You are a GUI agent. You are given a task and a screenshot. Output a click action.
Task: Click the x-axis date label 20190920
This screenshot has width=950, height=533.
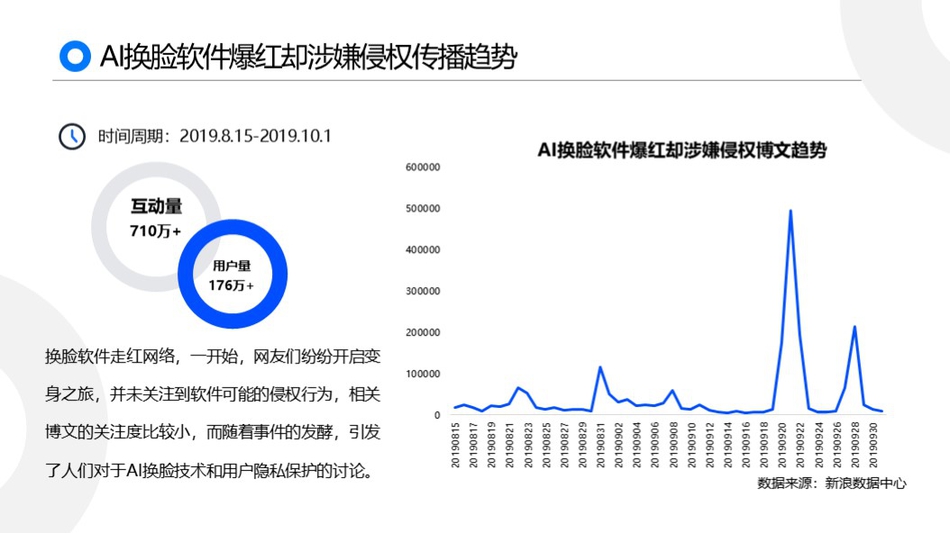[782, 445]
